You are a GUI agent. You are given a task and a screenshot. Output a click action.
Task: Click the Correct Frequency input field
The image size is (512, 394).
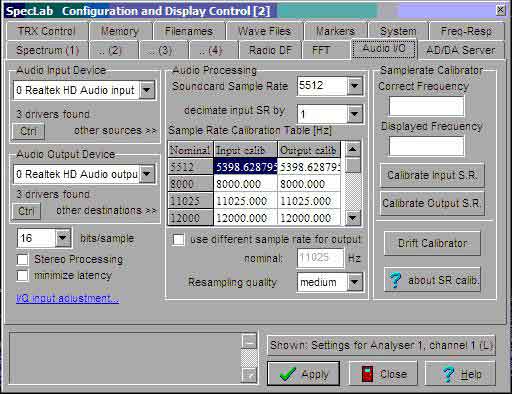click(426, 106)
